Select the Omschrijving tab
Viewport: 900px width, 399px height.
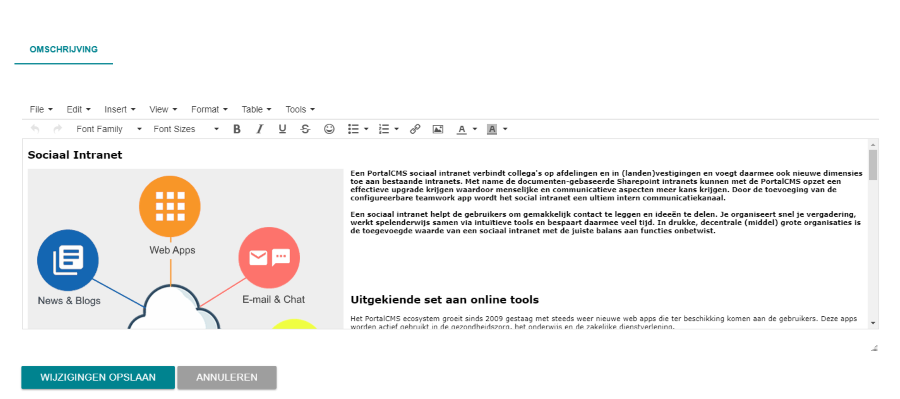[x=64, y=49]
